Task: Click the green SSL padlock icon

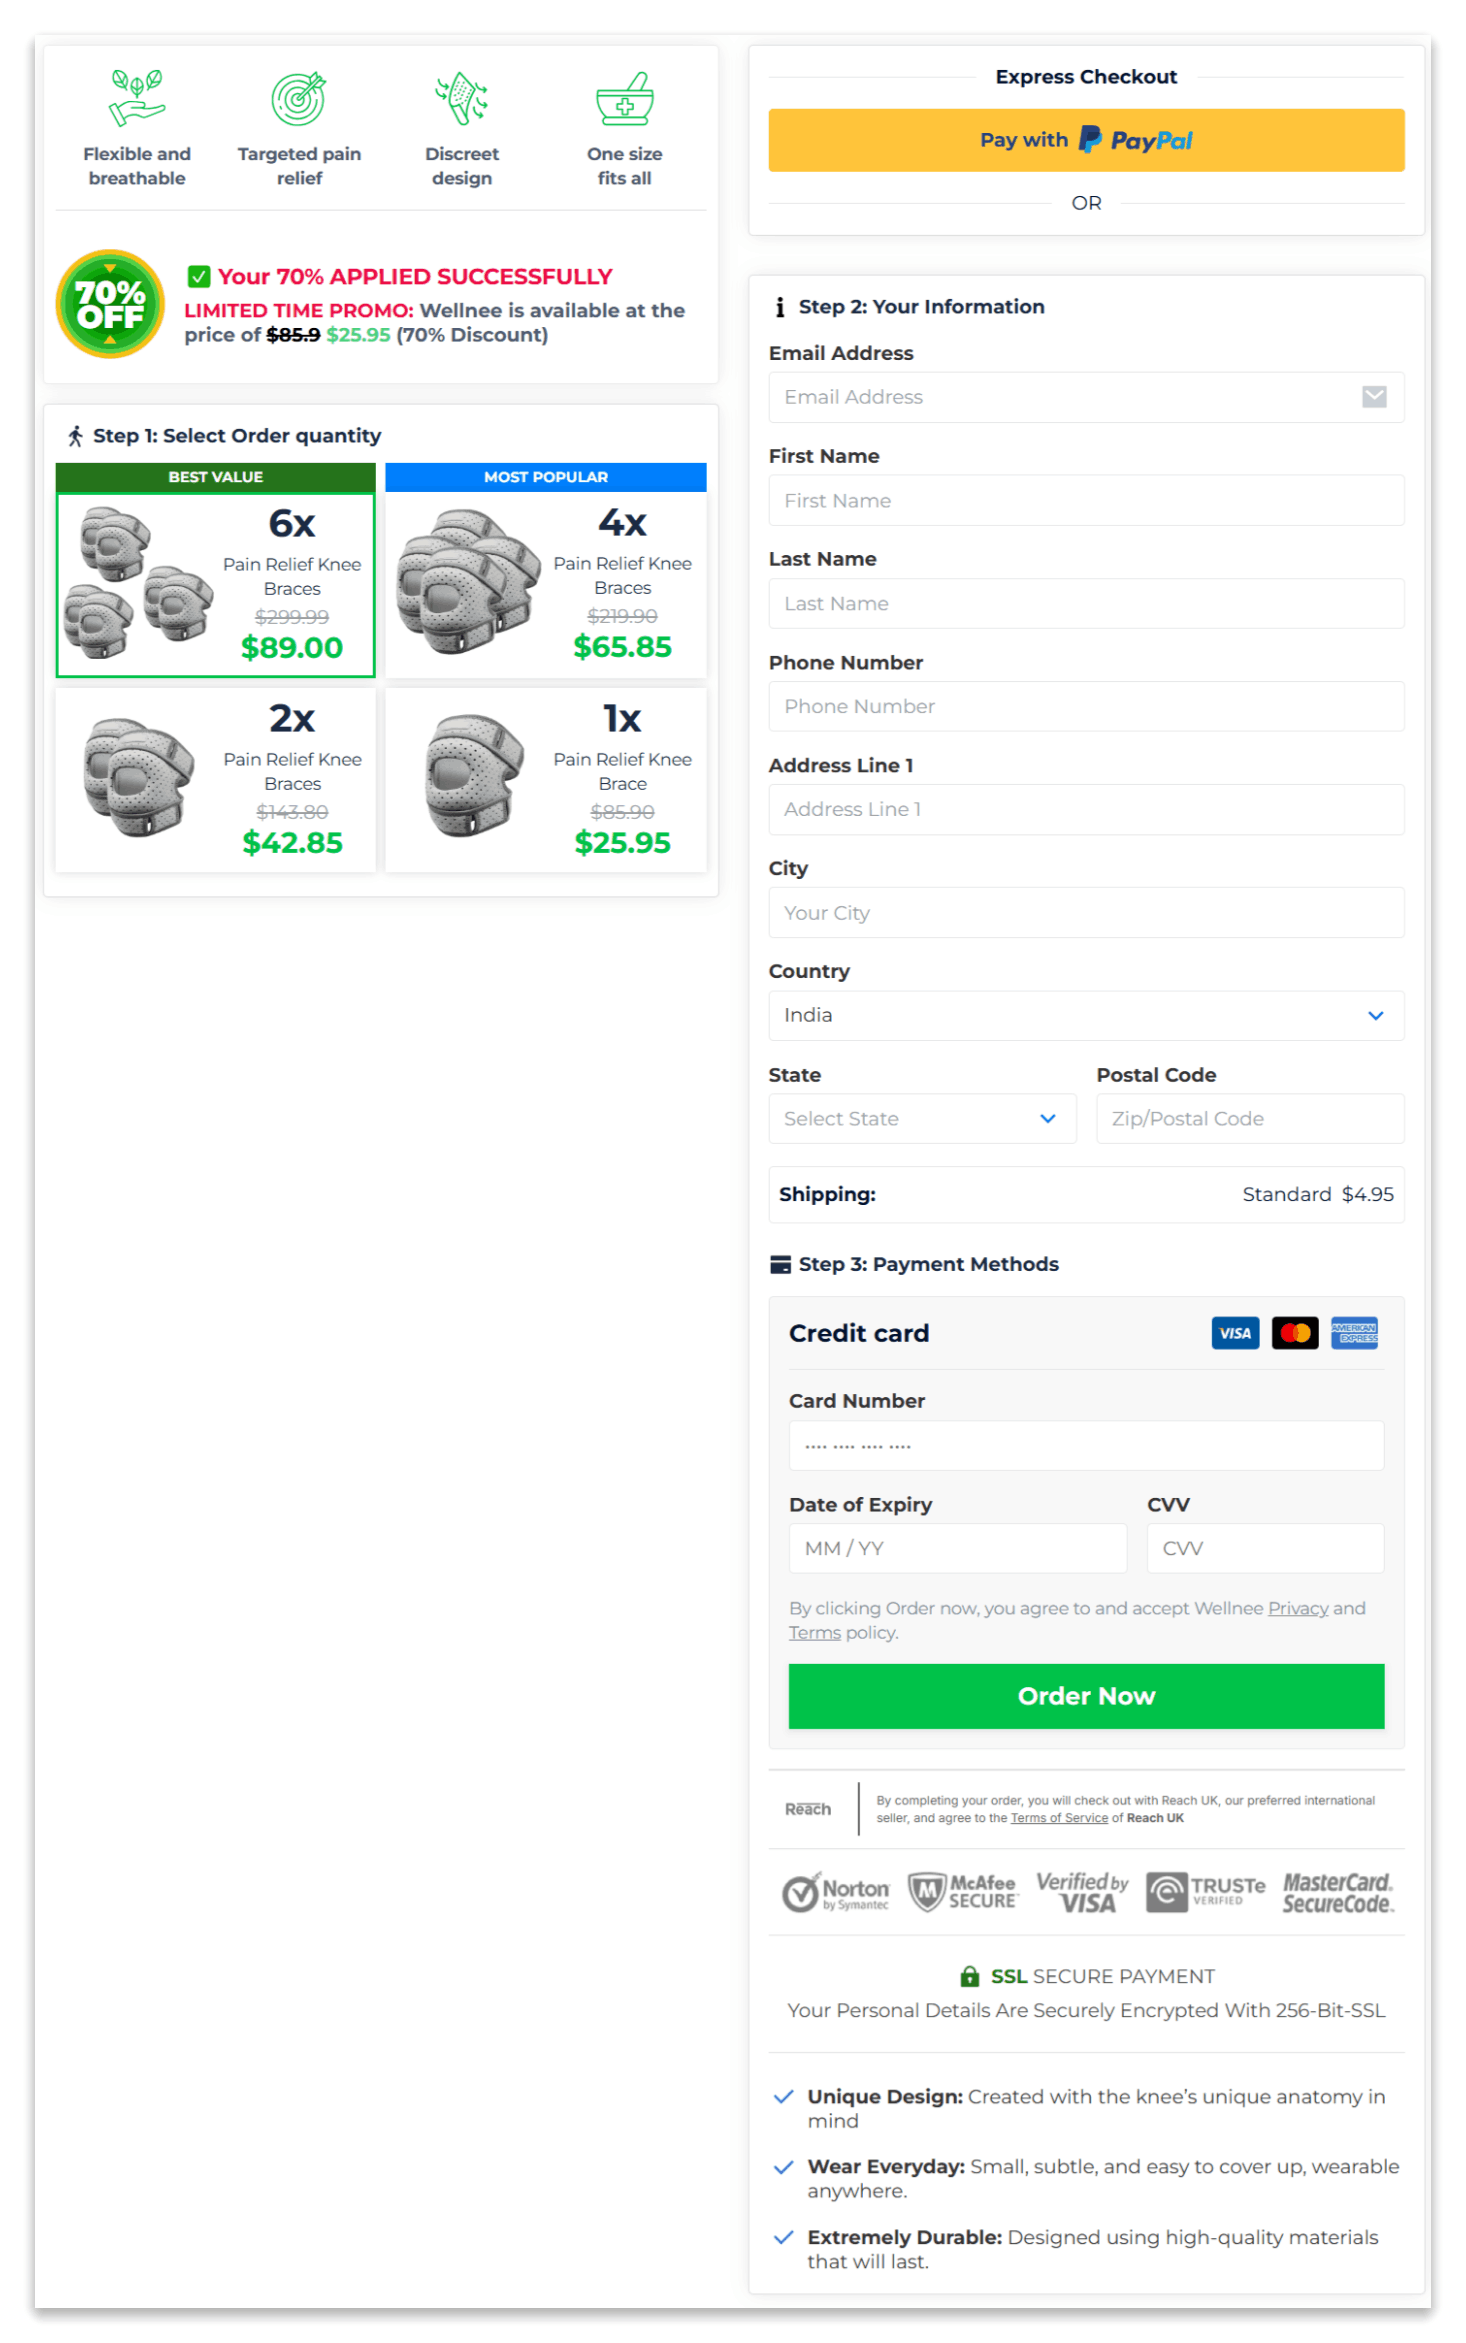Action: [x=969, y=1976]
